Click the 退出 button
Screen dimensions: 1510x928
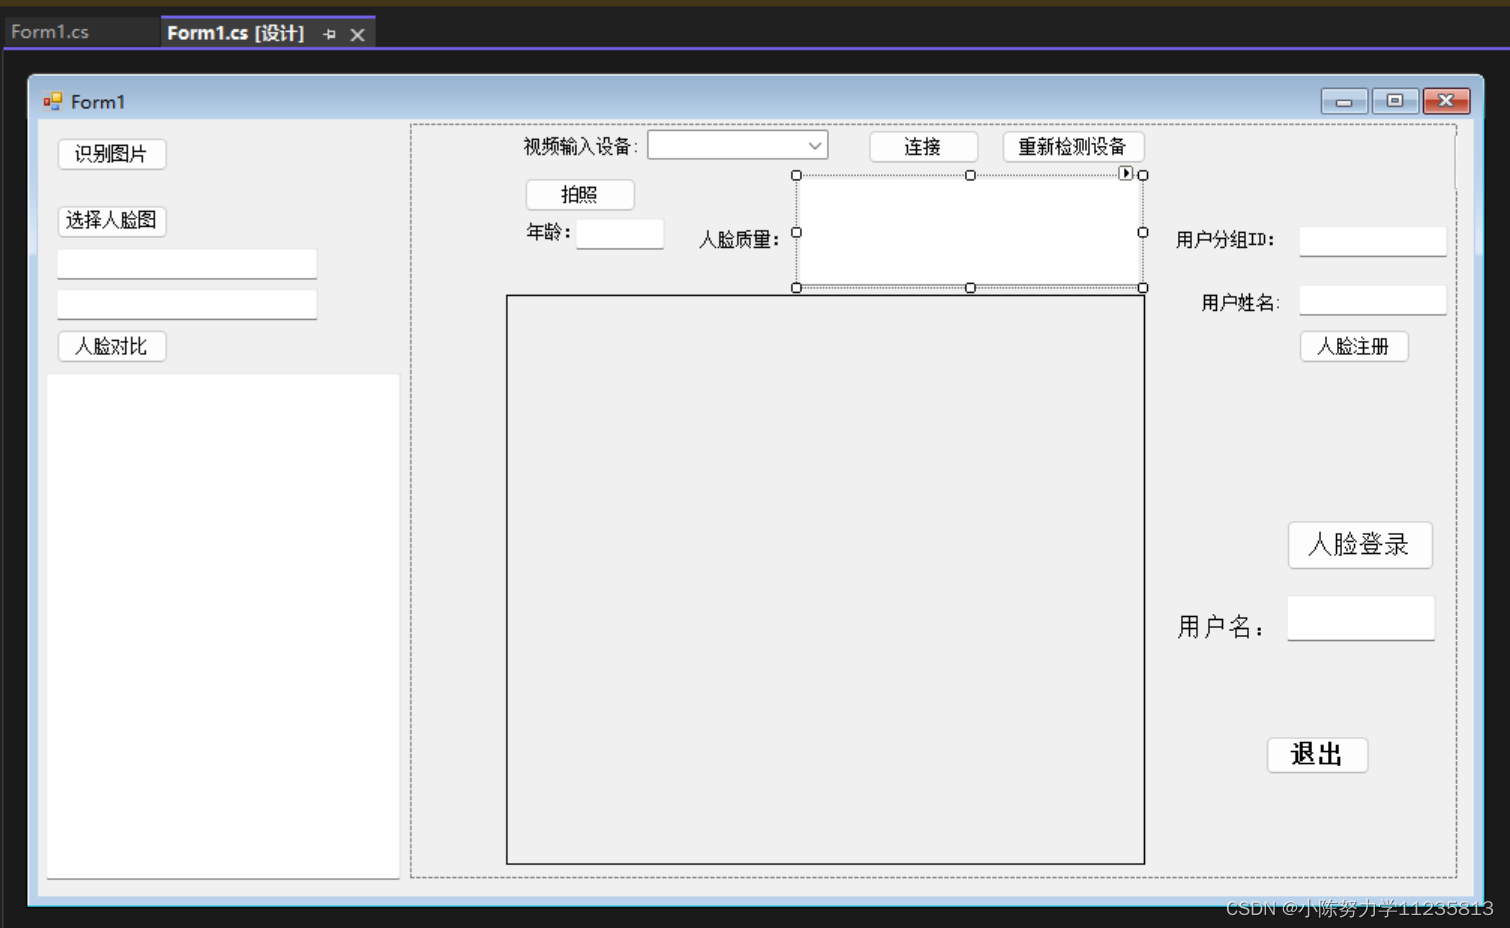[1317, 755]
